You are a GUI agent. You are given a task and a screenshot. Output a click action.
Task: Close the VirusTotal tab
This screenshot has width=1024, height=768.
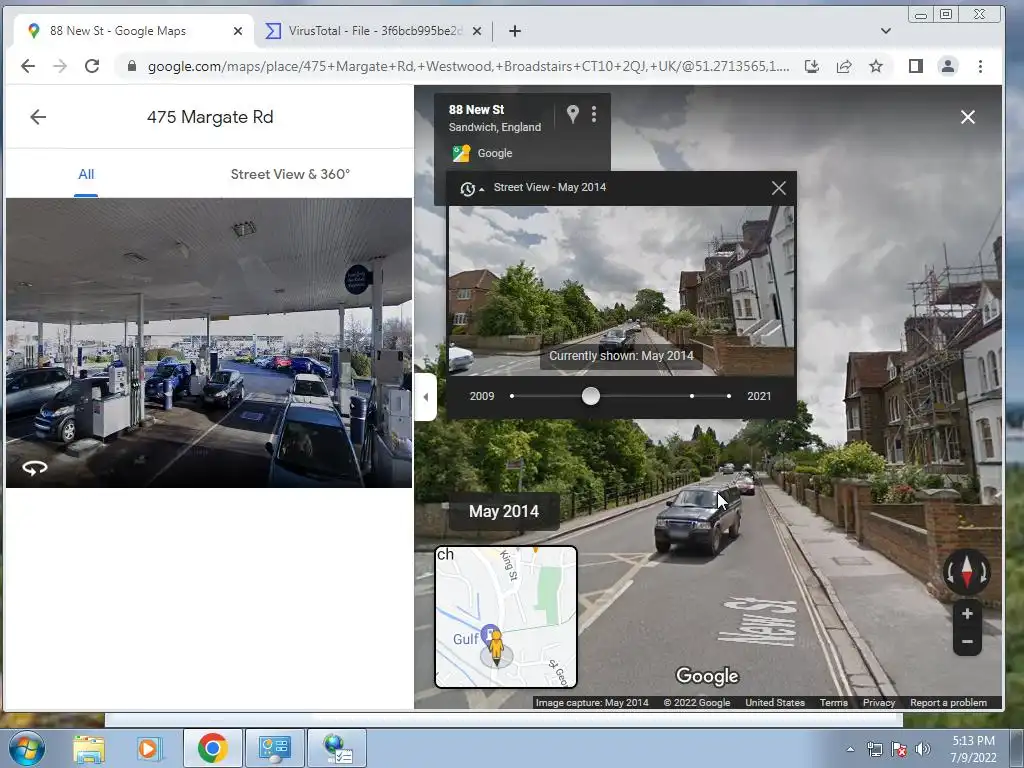point(477,31)
